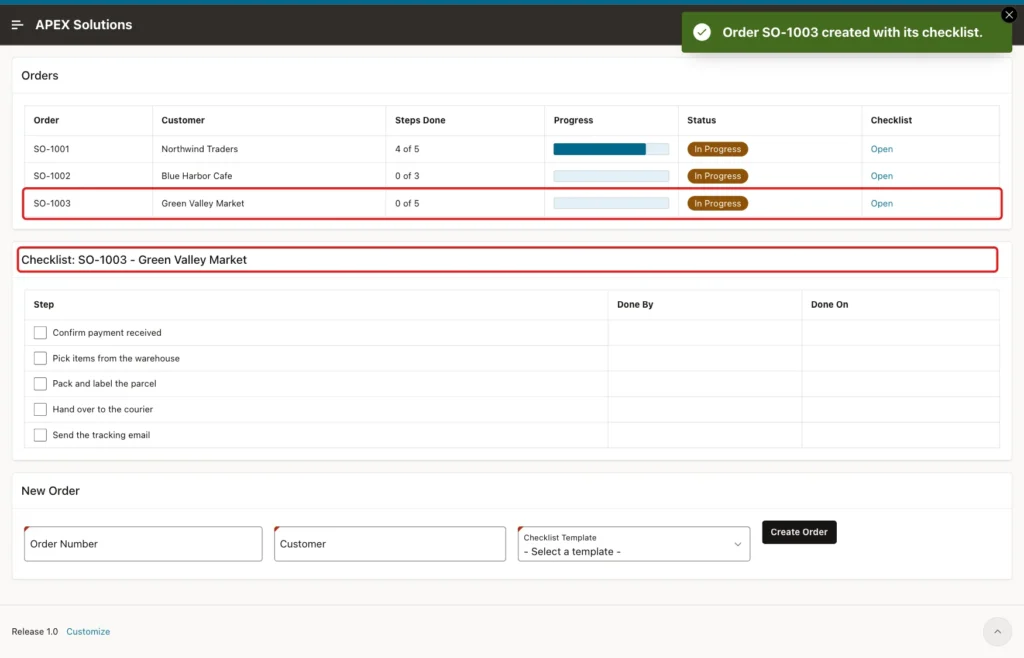Image resolution: width=1024 pixels, height=658 pixels.
Task: Click the '0 of 3' steps done value
Action: [407, 176]
